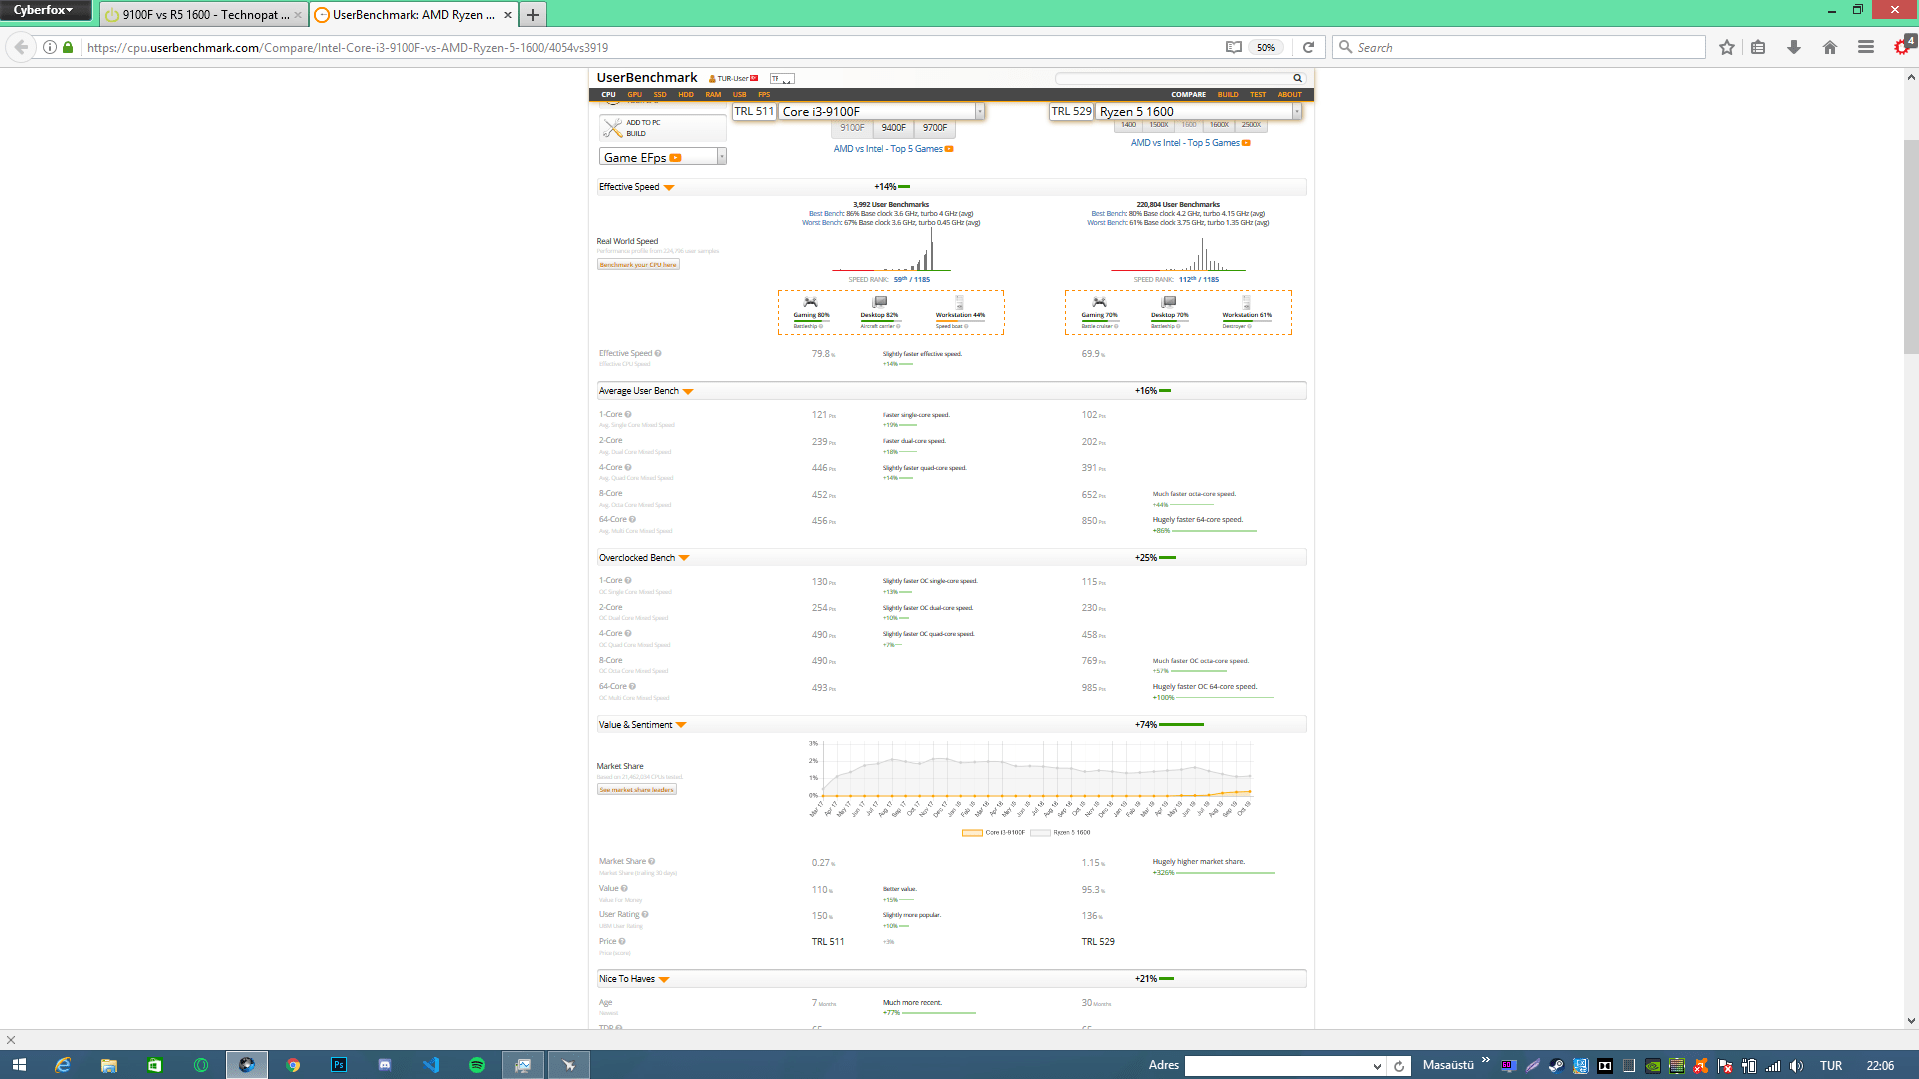The image size is (1919, 1079).
Task: Open the RAM category in site menu
Action: [713, 95]
